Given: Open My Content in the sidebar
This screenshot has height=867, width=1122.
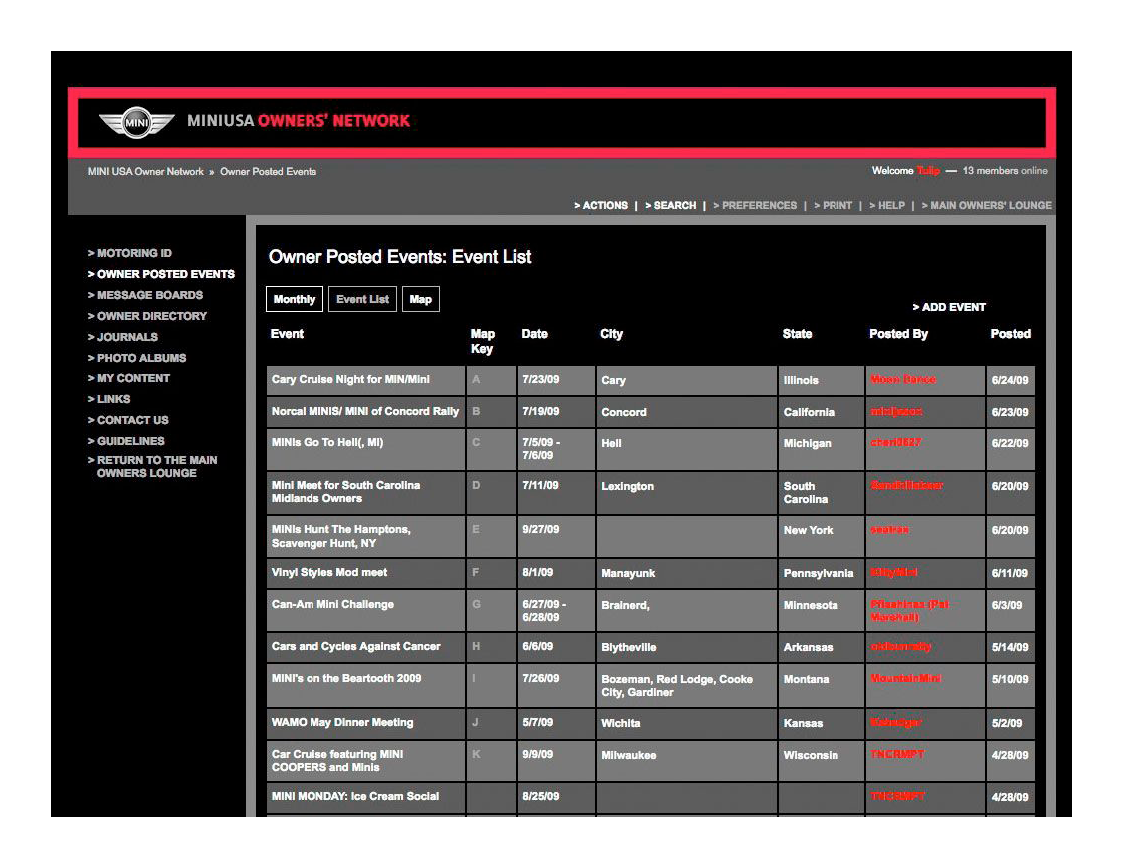Looking at the screenshot, I should click(129, 378).
